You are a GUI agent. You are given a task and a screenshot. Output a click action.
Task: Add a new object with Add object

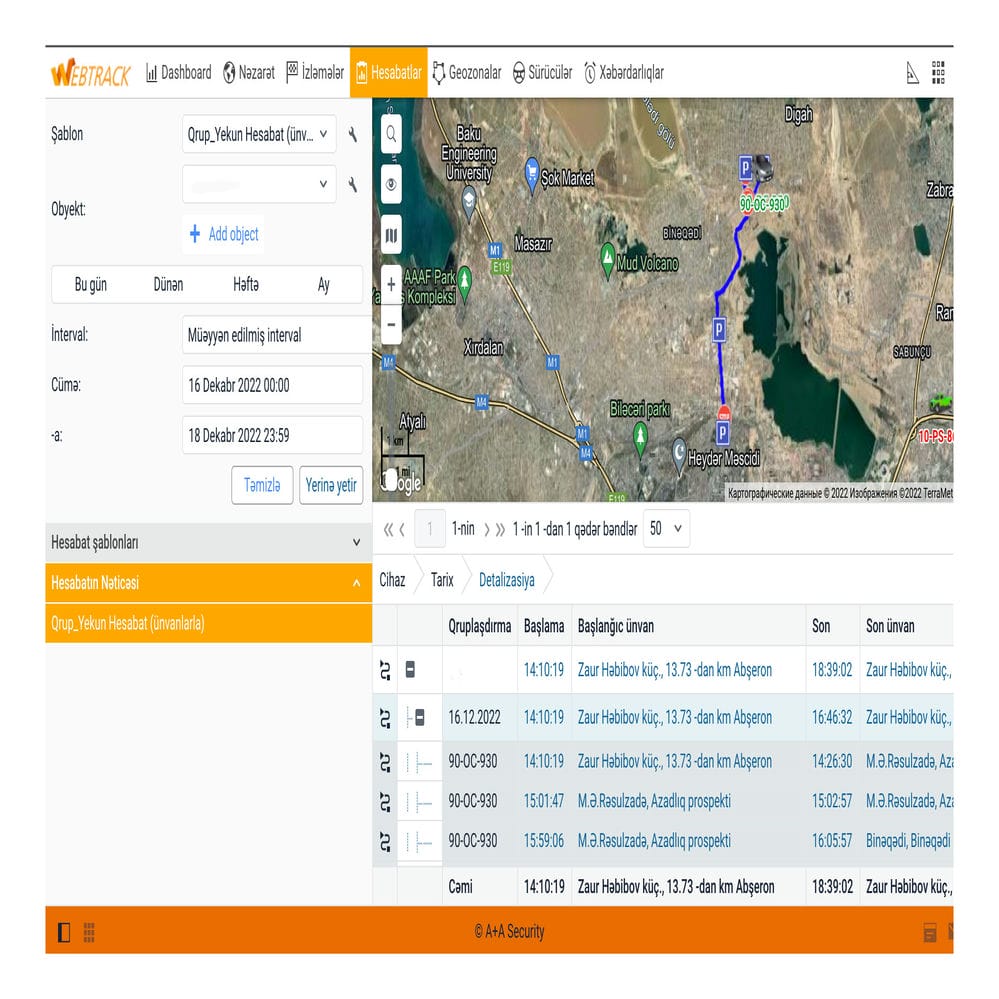(x=223, y=234)
